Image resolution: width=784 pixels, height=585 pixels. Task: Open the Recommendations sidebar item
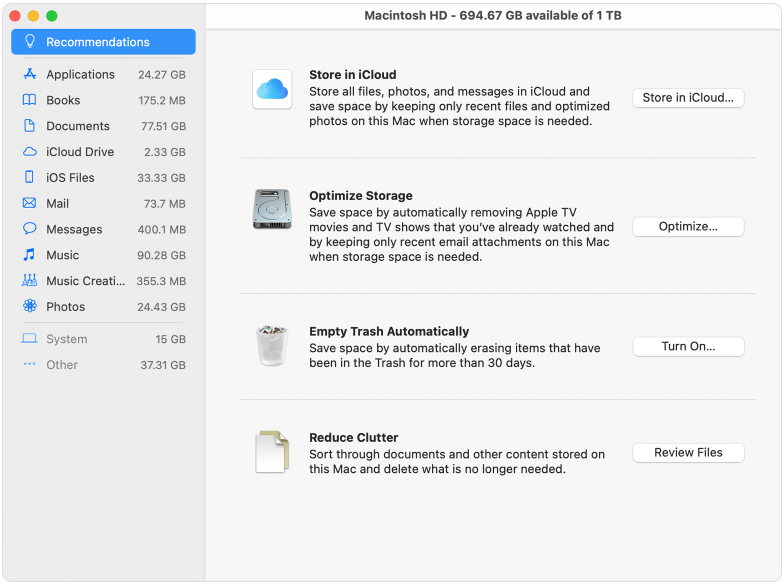pos(103,42)
